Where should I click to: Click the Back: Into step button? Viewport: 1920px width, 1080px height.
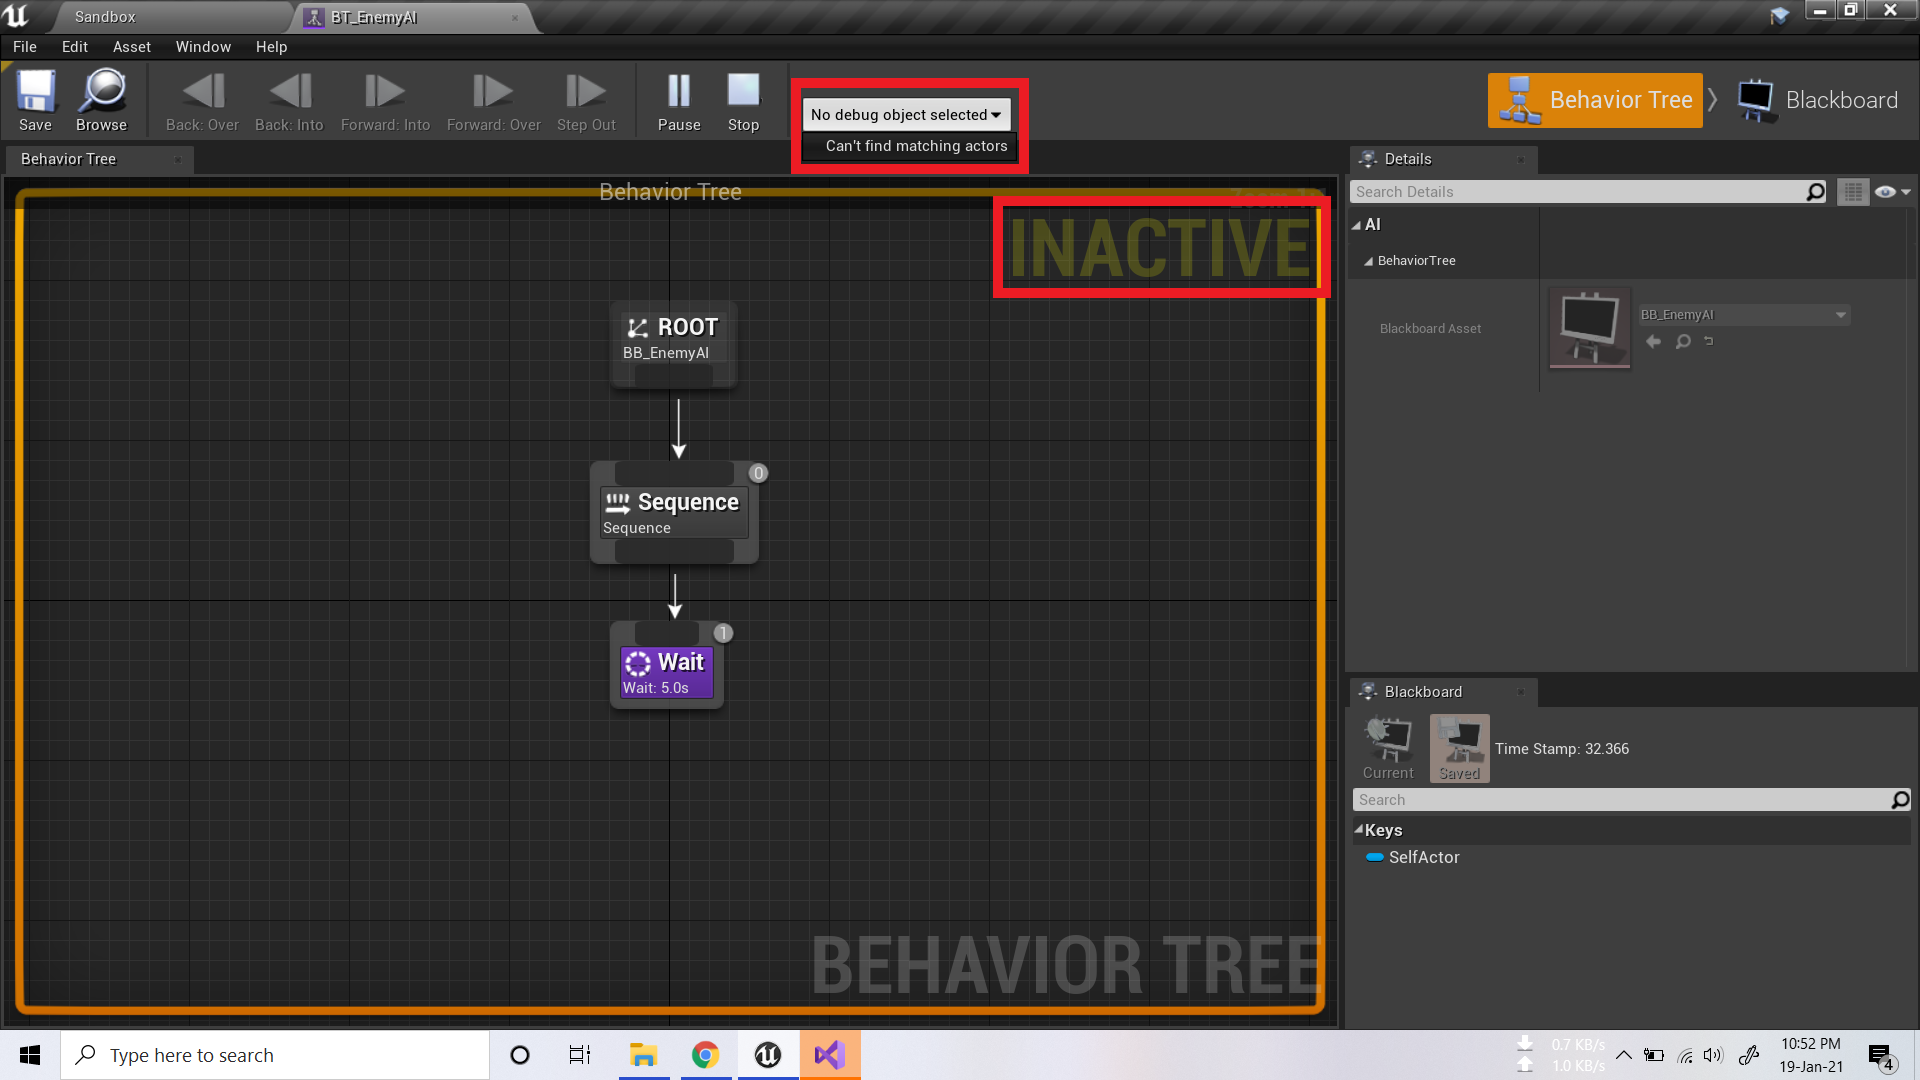coord(289,100)
